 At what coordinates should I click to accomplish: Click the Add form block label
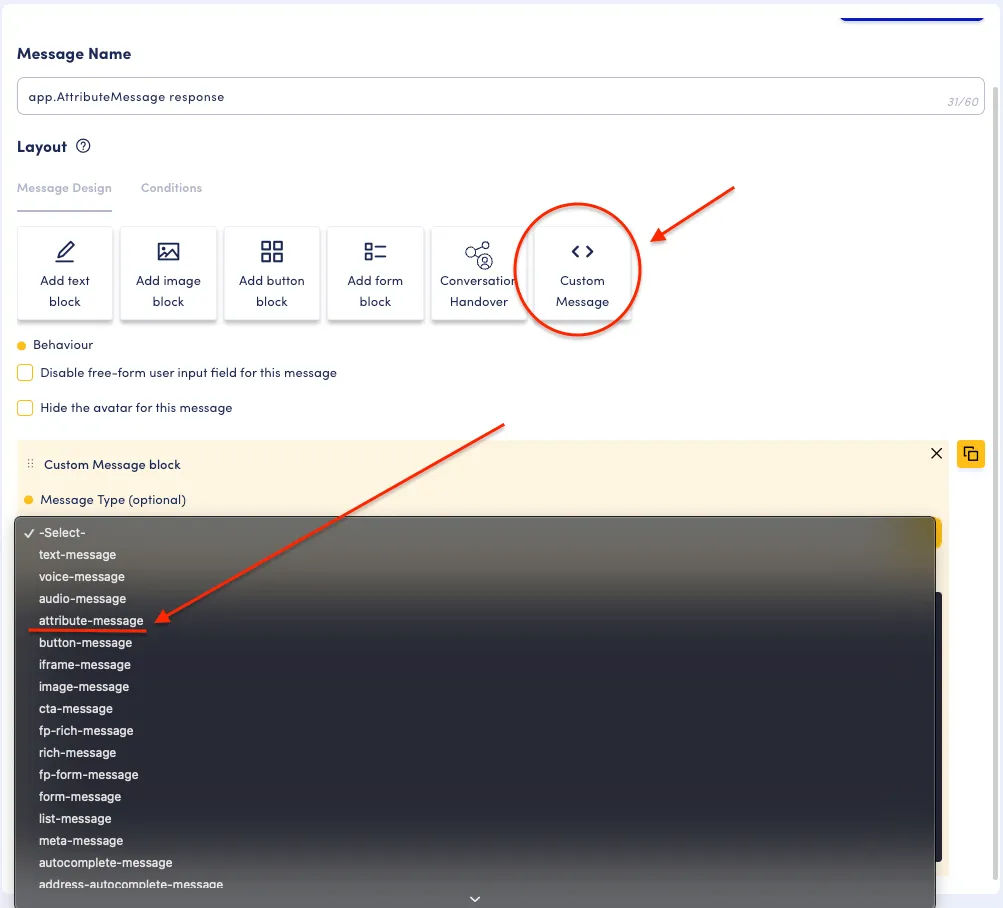(375, 291)
